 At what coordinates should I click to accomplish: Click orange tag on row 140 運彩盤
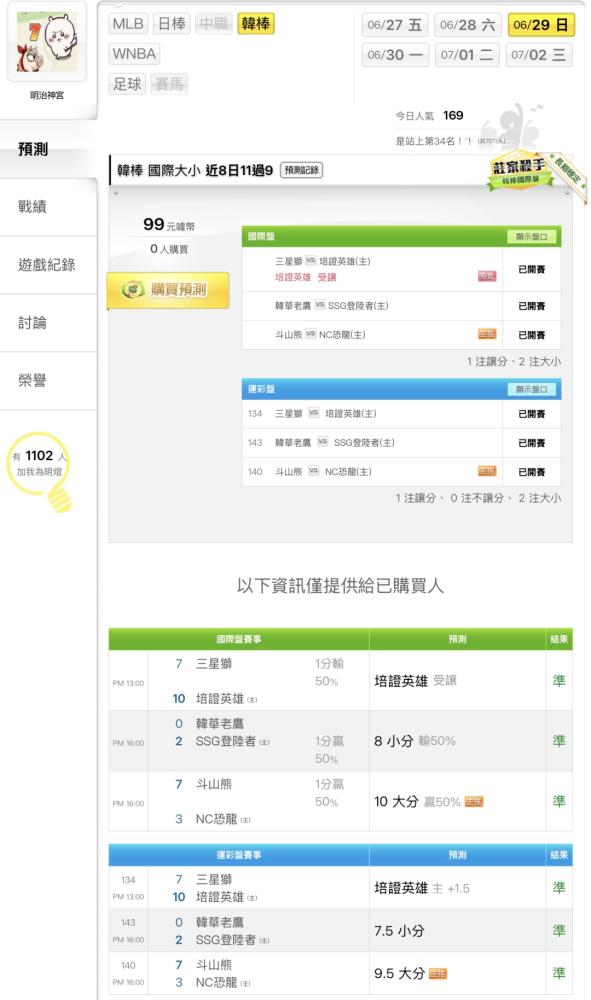(x=487, y=471)
